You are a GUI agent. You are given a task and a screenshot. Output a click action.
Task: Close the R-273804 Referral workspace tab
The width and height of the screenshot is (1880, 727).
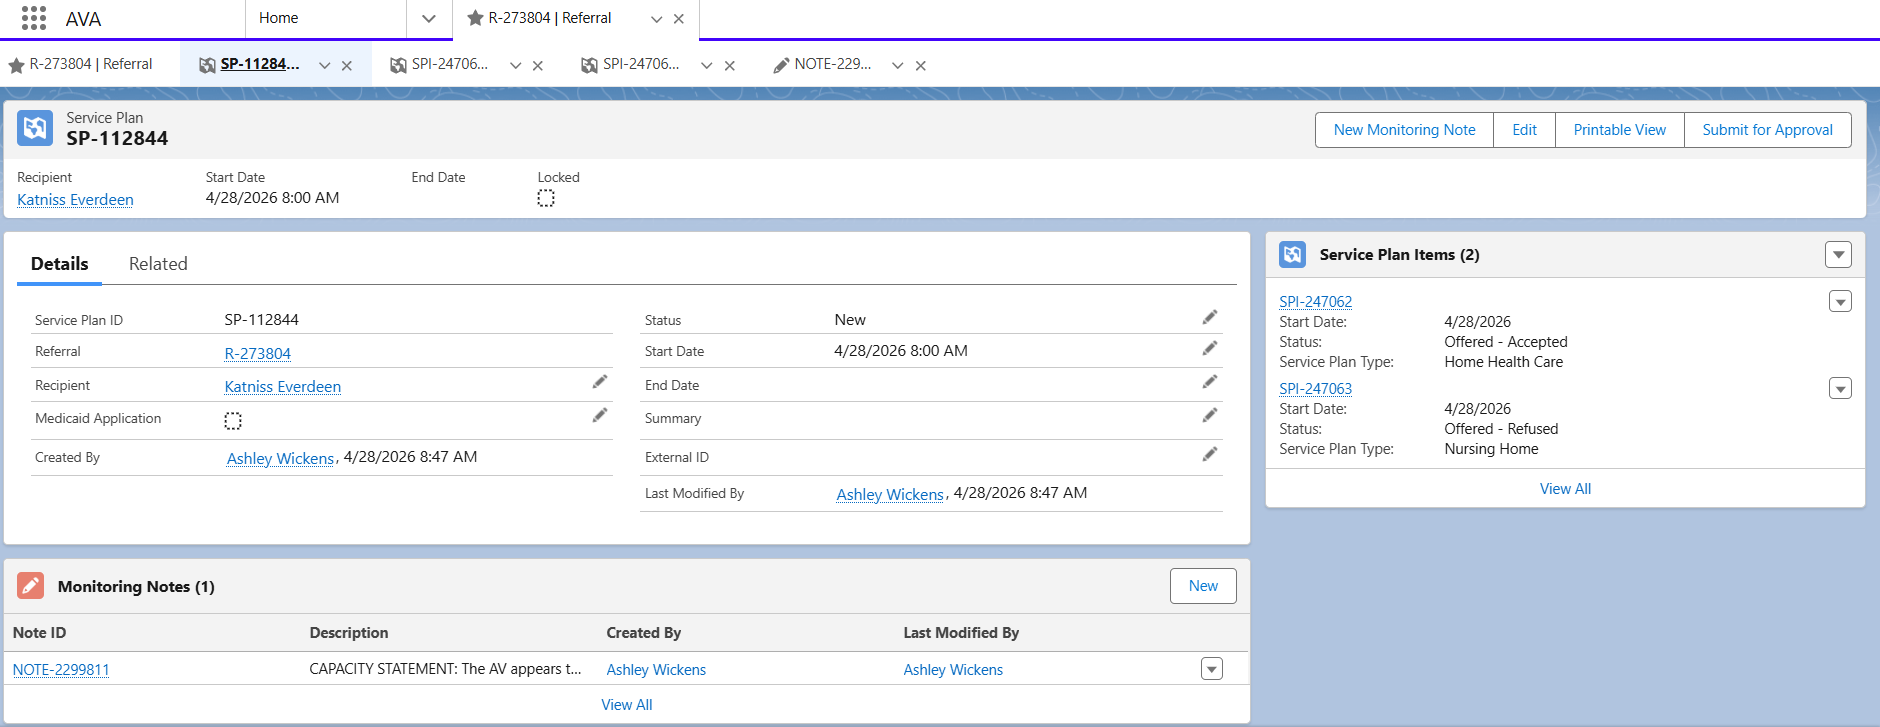[679, 19]
